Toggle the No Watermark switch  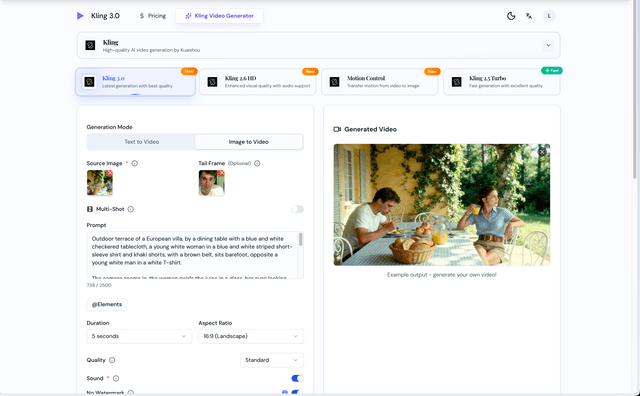point(297,393)
